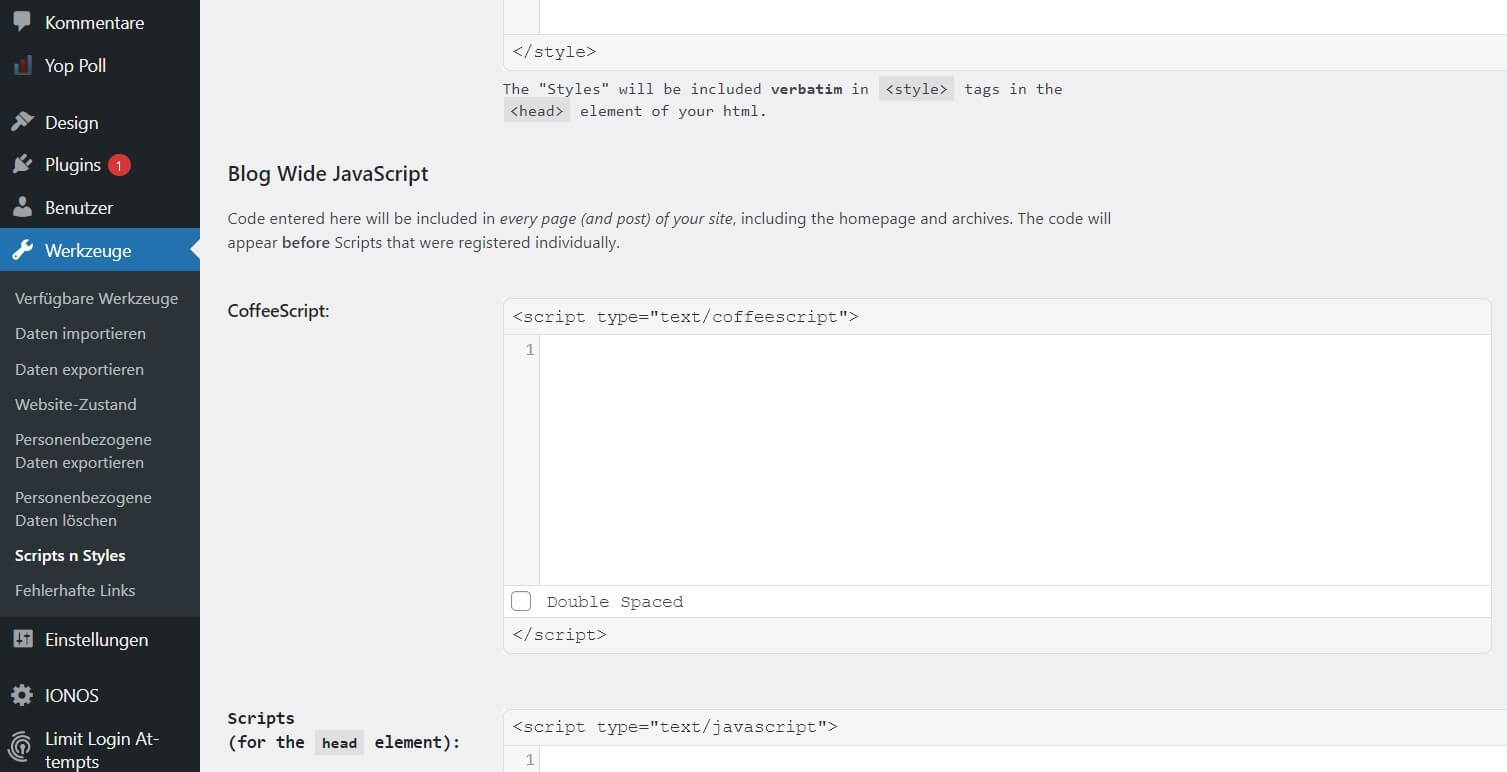Click the Yop Poll chart icon

pos(22,66)
